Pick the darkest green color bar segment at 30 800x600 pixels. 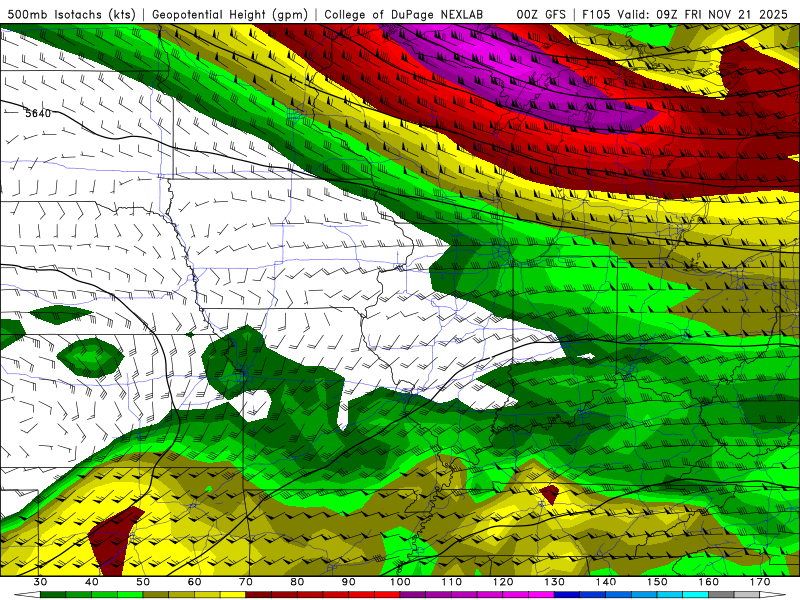click(53, 595)
